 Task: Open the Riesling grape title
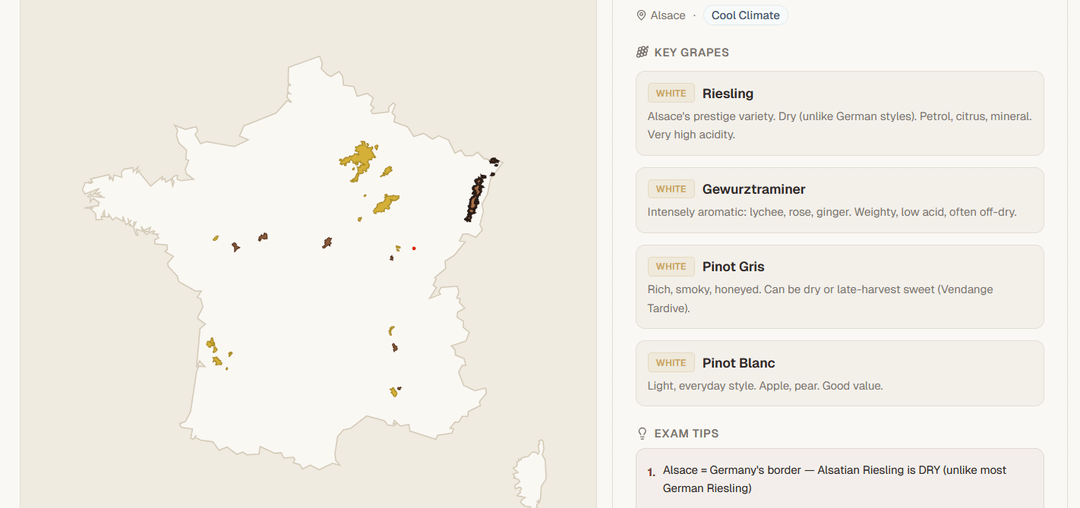[728, 94]
